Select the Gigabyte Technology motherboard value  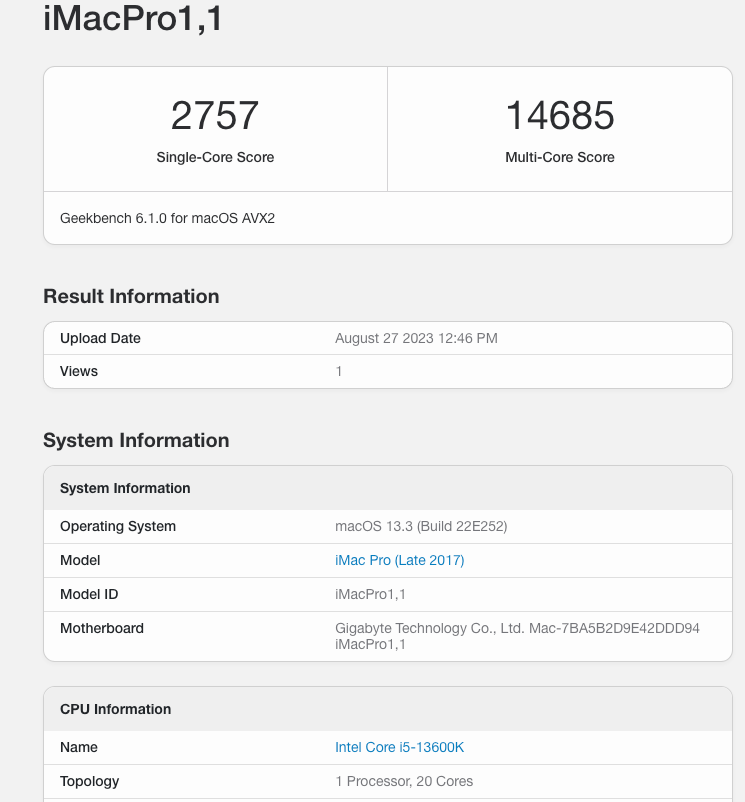(517, 636)
